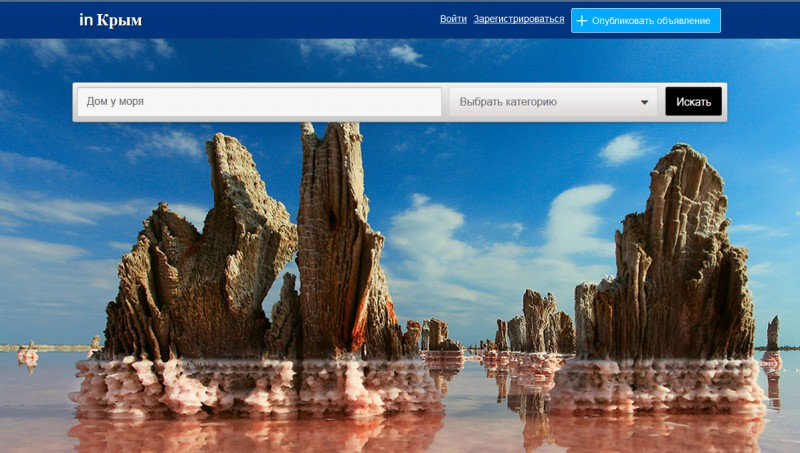Click the black Искать search button

pos(693,102)
